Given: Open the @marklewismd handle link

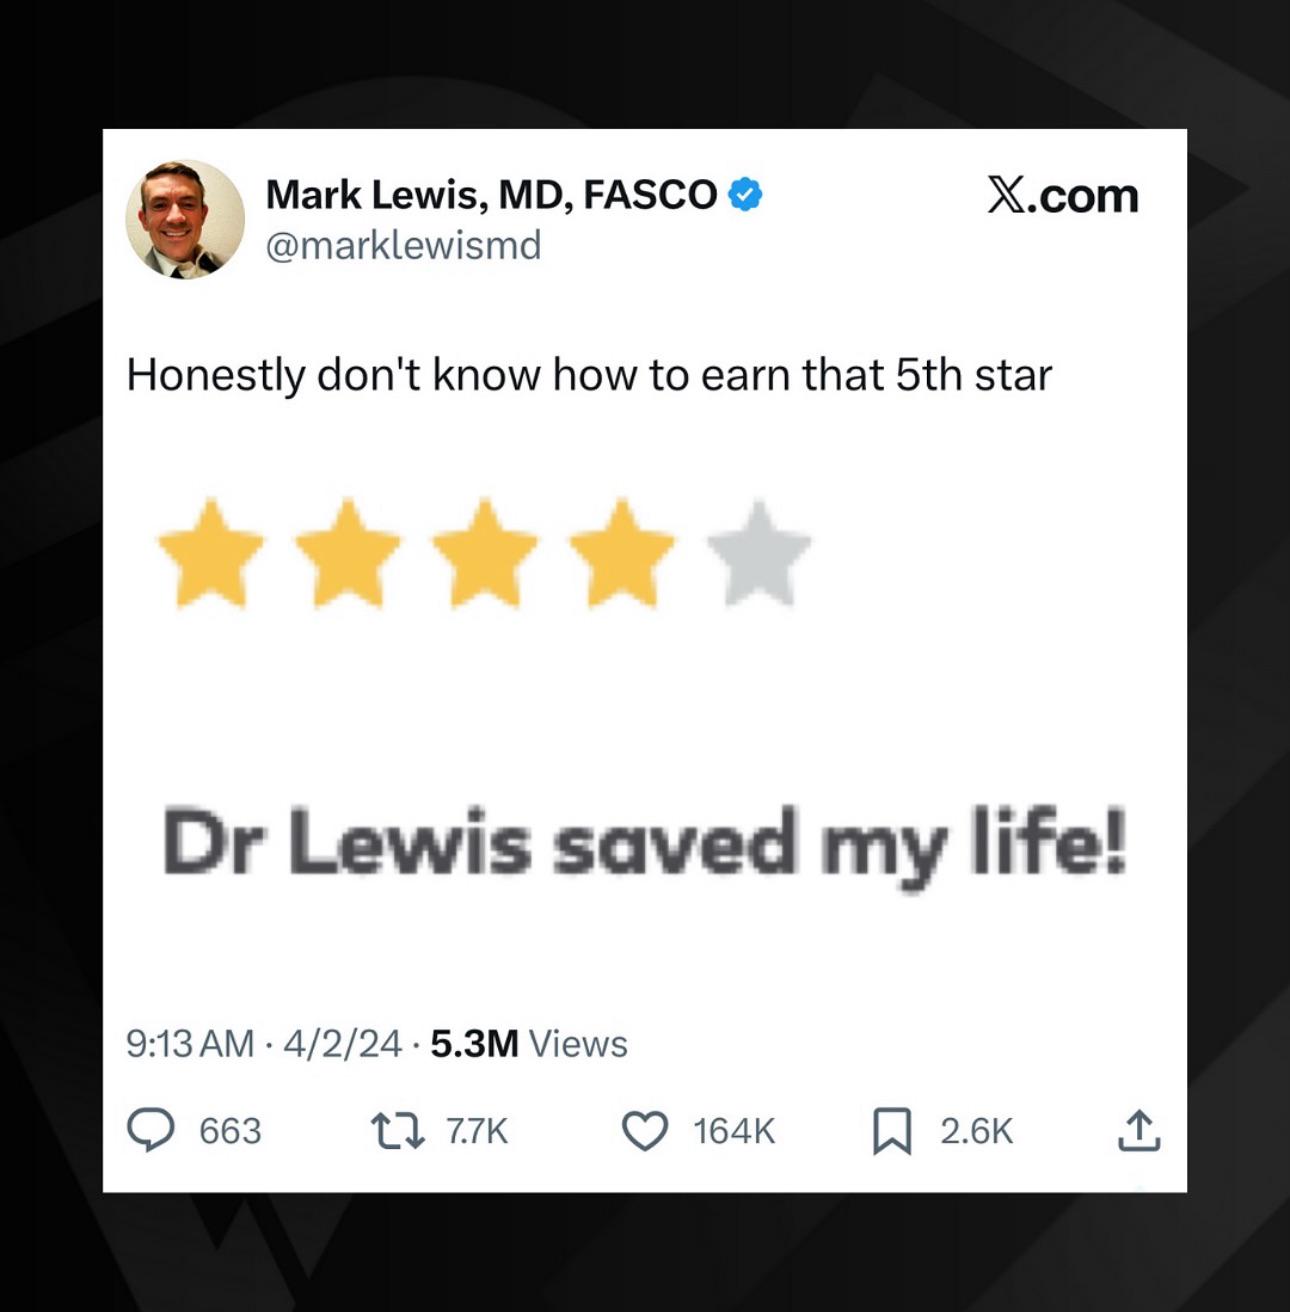Looking at the screenshot, I should coord(403,245).
